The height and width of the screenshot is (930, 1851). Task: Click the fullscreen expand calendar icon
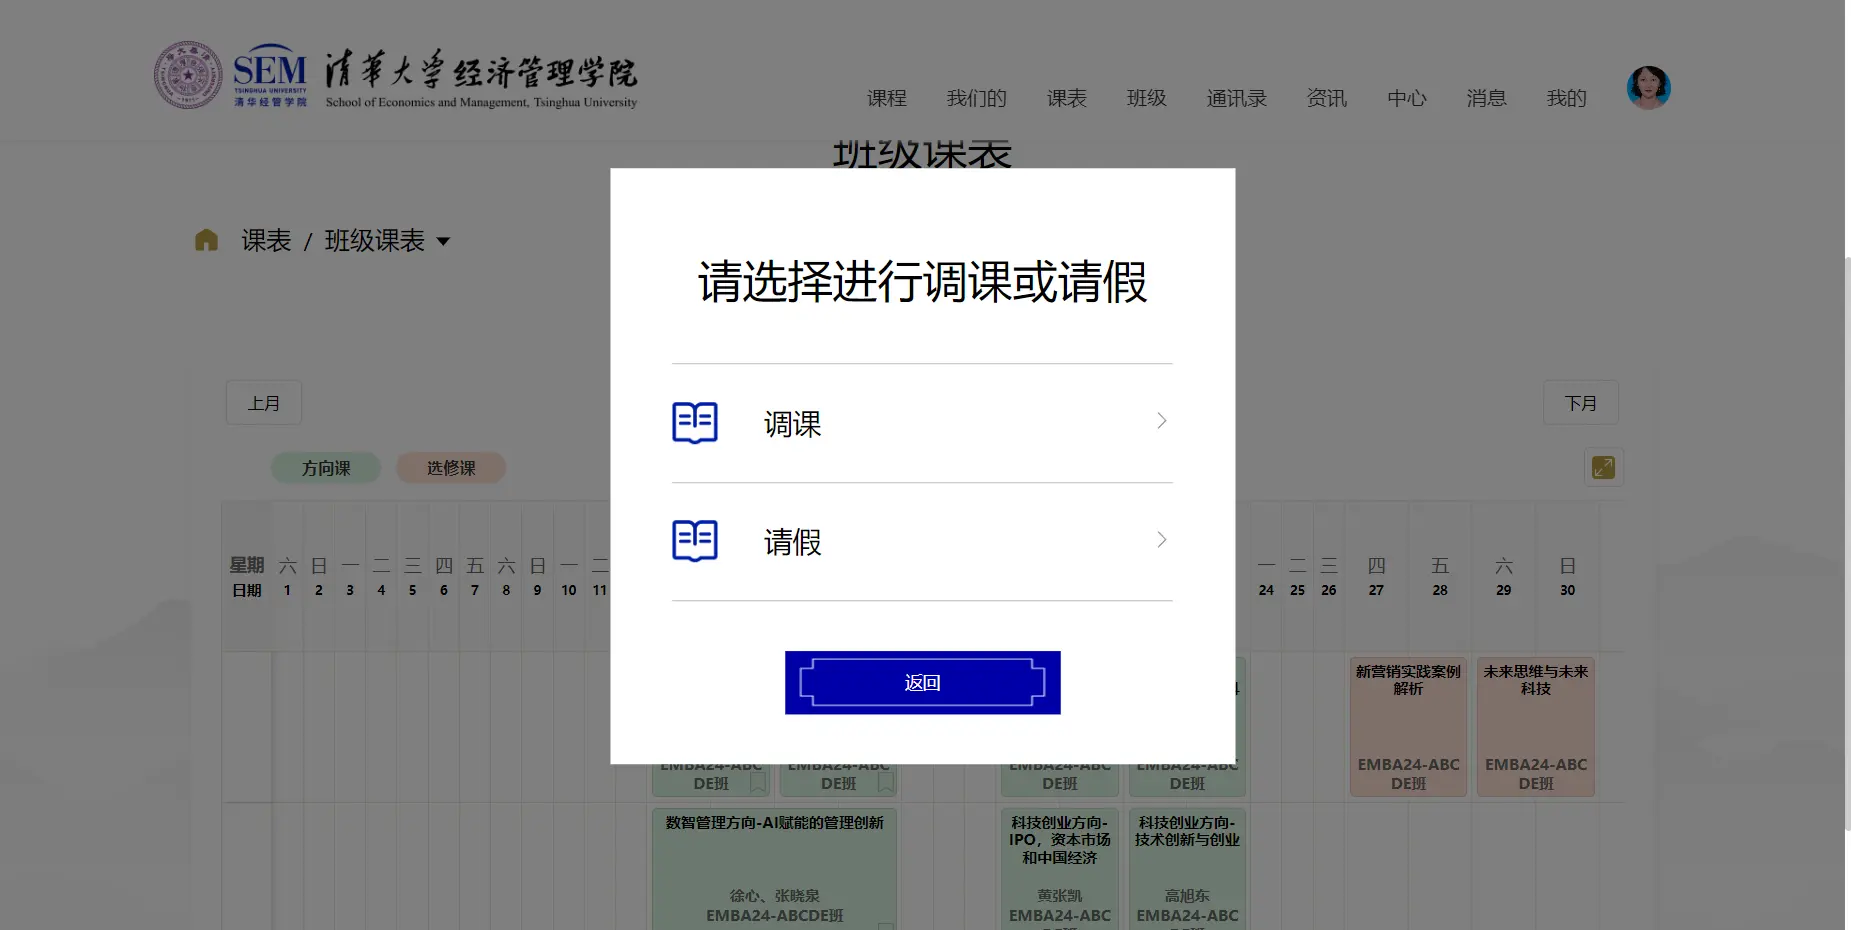point(1603,467)
